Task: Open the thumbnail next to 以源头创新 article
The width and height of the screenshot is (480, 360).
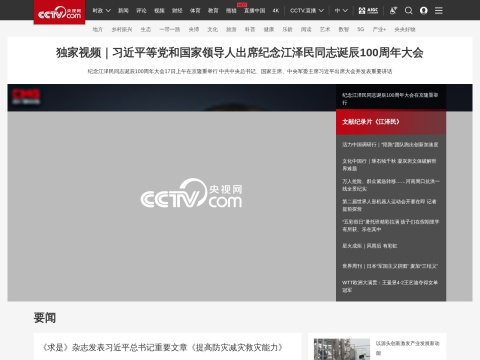Action: coord(342,349)
